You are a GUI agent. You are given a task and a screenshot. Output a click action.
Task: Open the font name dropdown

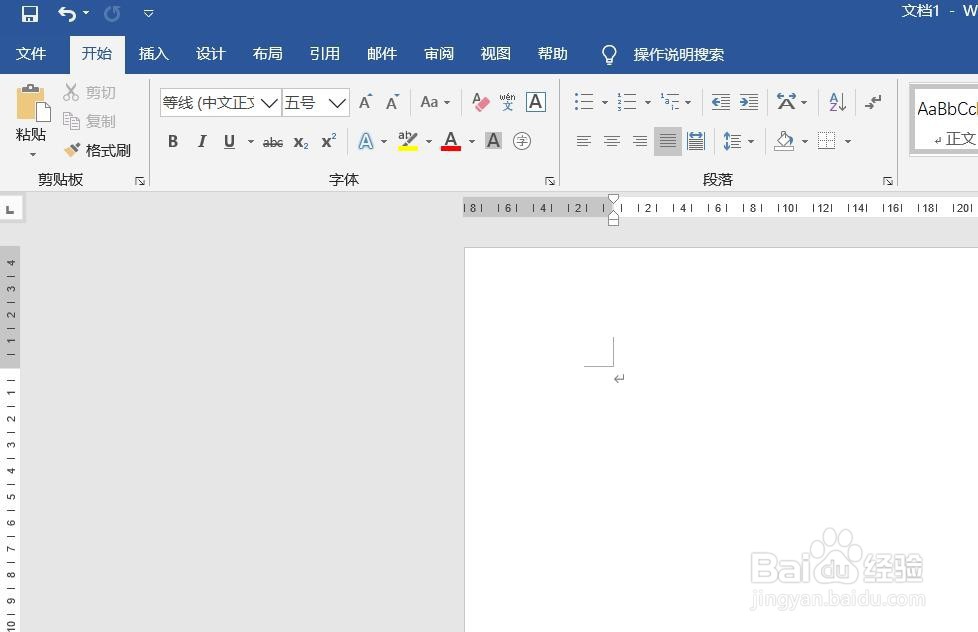268,102
